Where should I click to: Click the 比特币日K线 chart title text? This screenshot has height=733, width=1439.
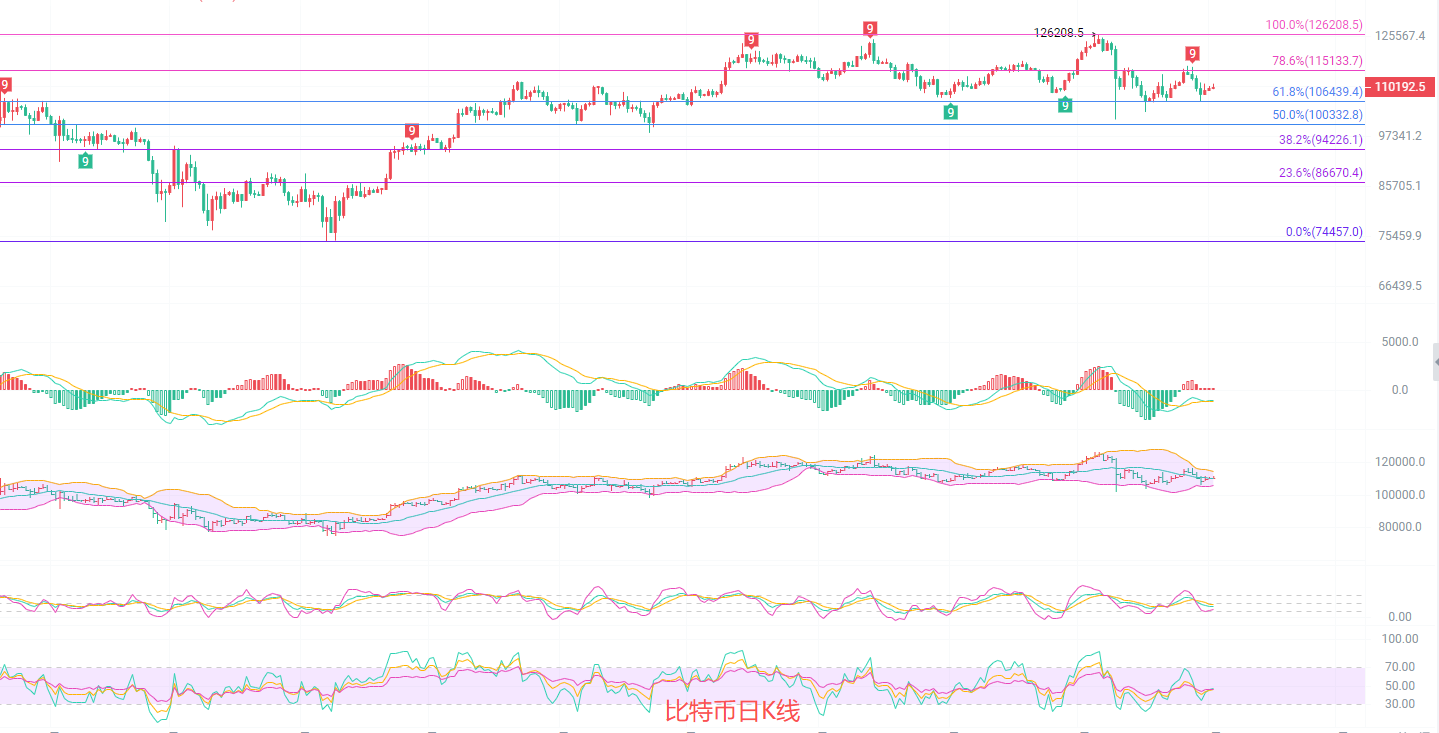click(x=732, y=711)
